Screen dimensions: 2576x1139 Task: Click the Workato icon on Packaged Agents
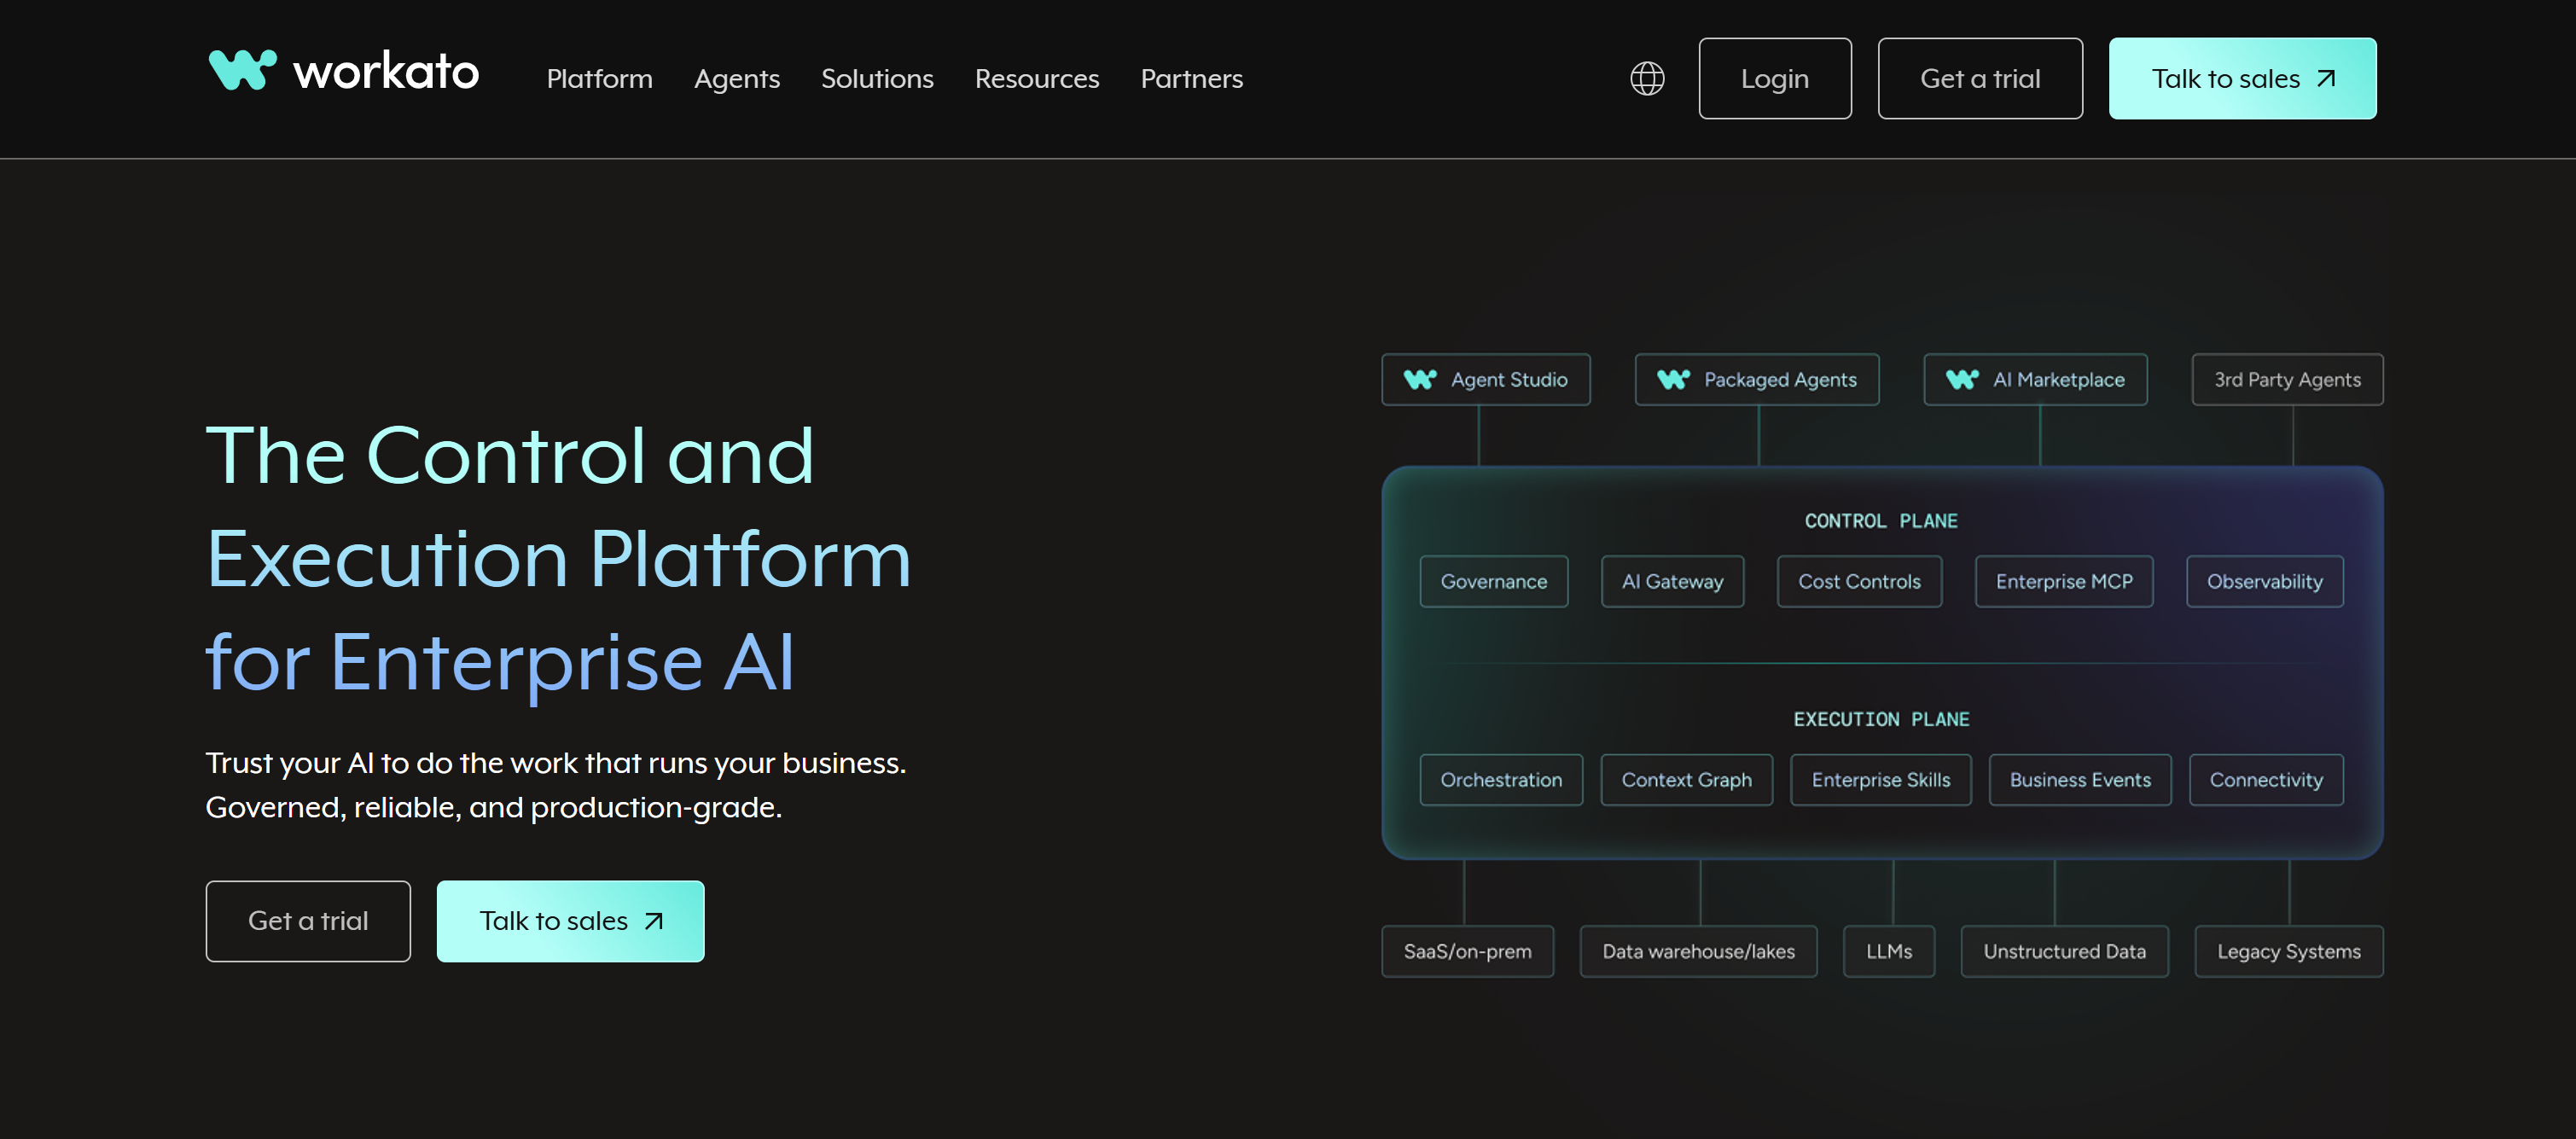pyautogui.click(x=1673, y=379)
